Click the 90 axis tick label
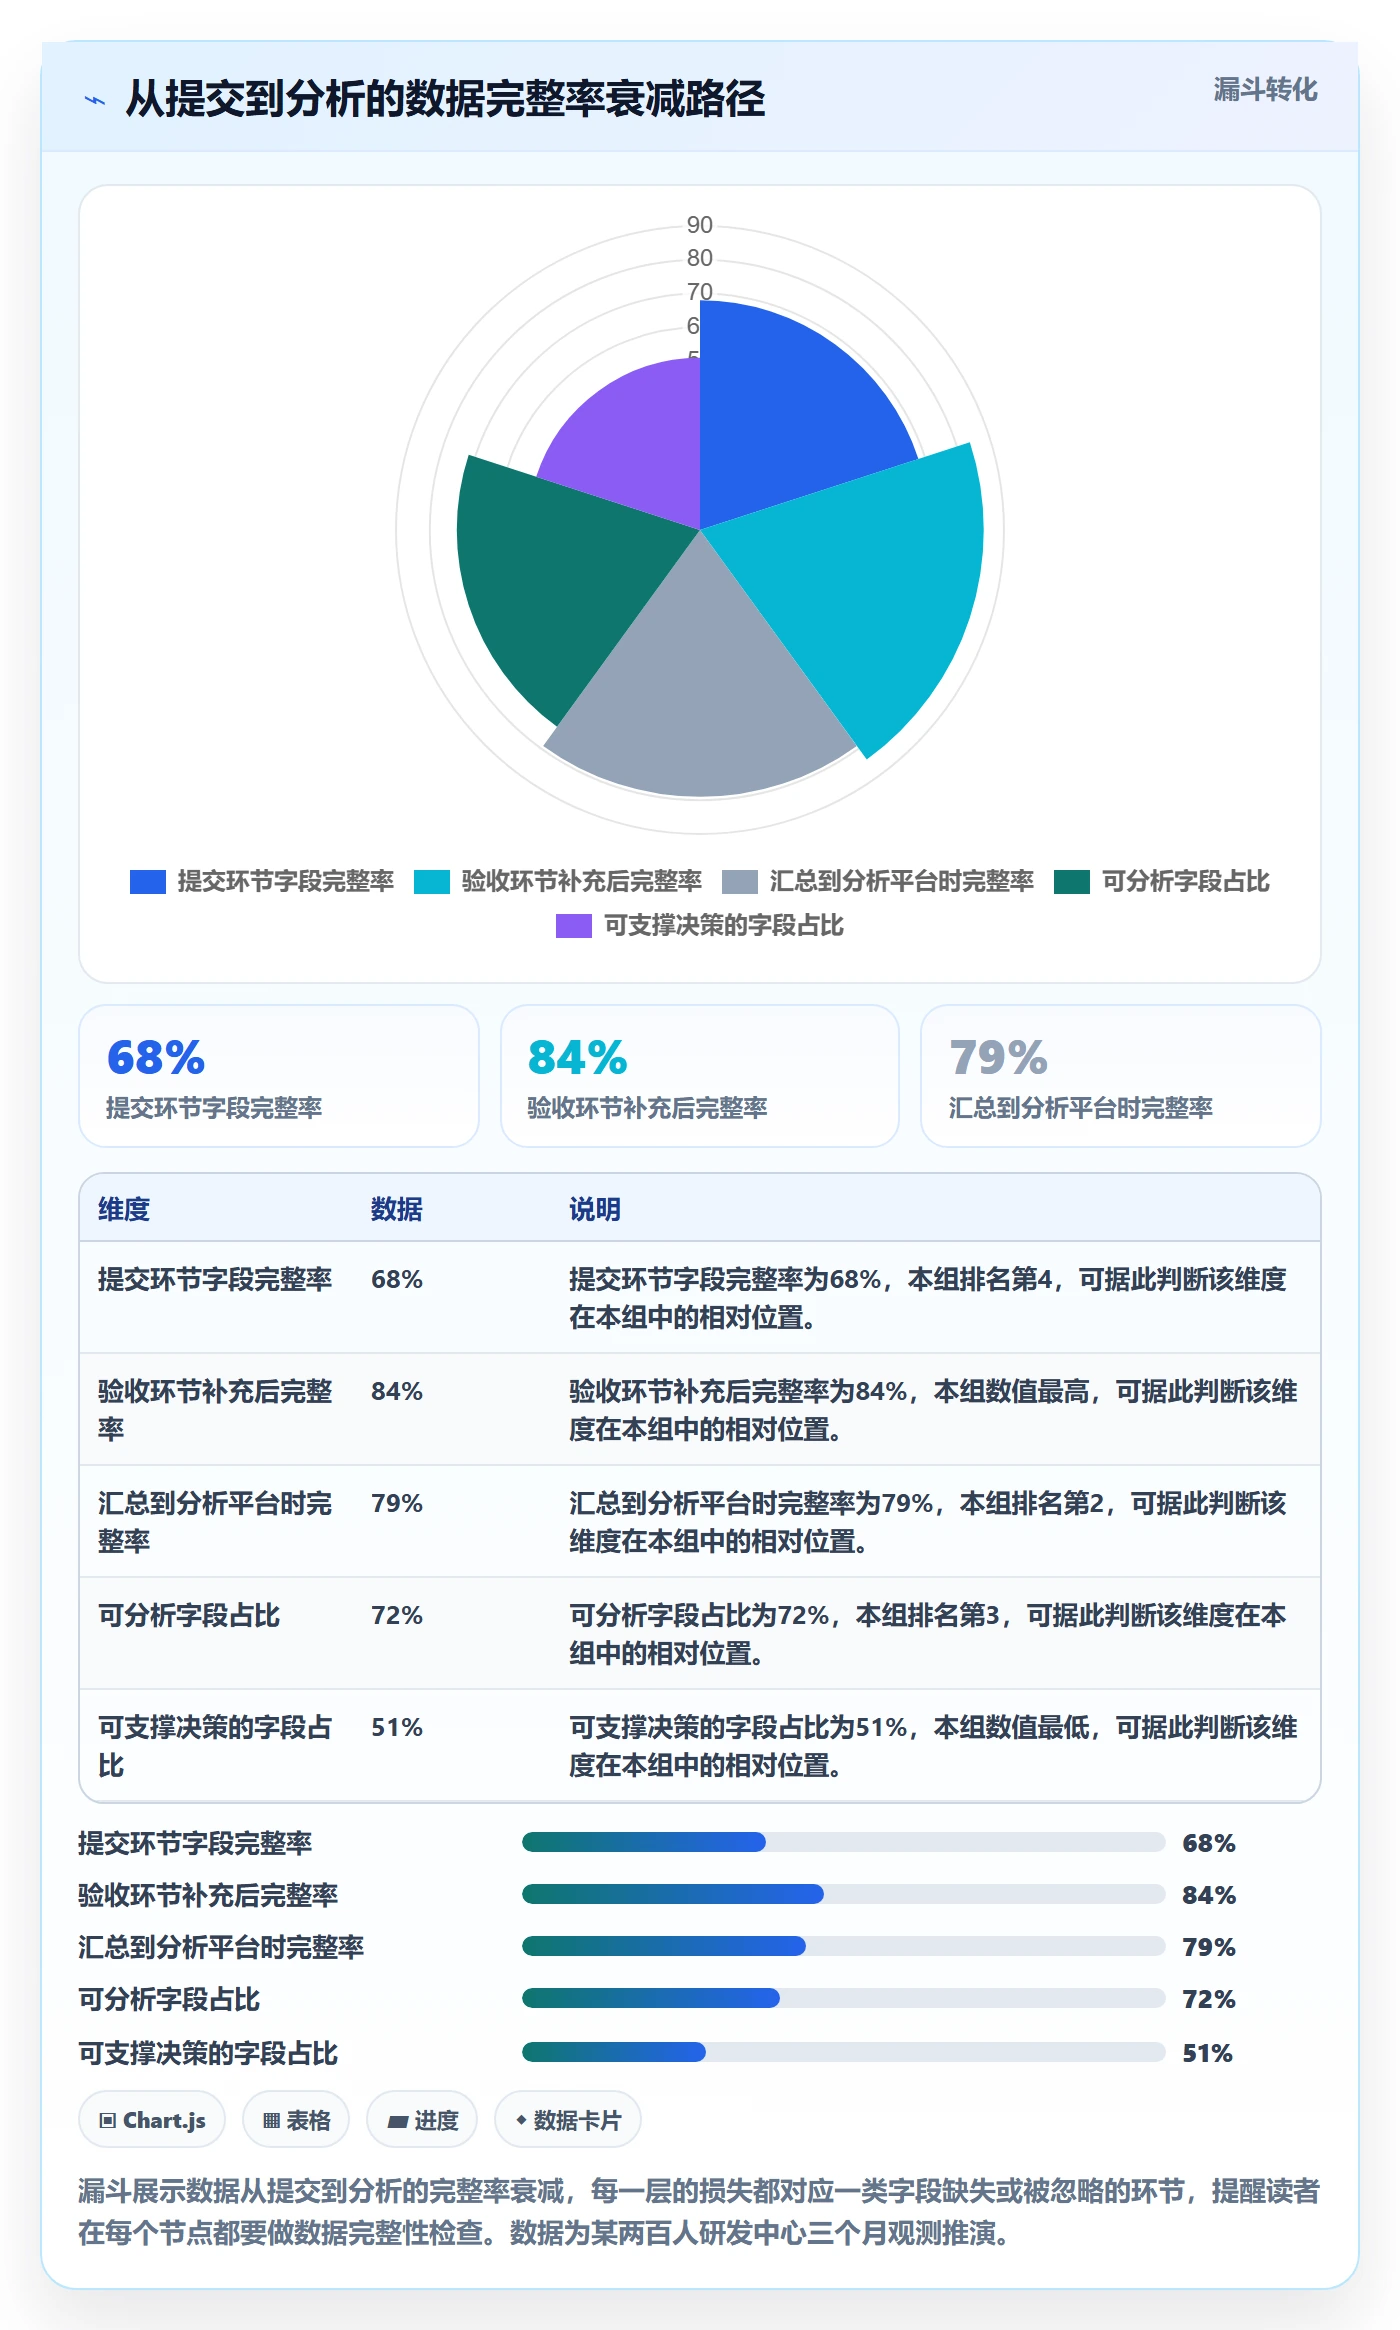The width and height of the screenshot is (1400, 2330). [700, 225]
